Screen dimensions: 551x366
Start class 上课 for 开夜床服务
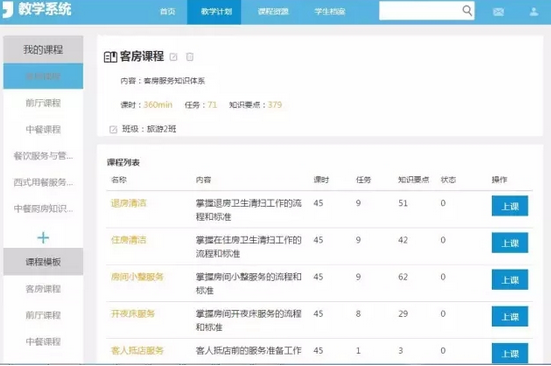point(510,316)
